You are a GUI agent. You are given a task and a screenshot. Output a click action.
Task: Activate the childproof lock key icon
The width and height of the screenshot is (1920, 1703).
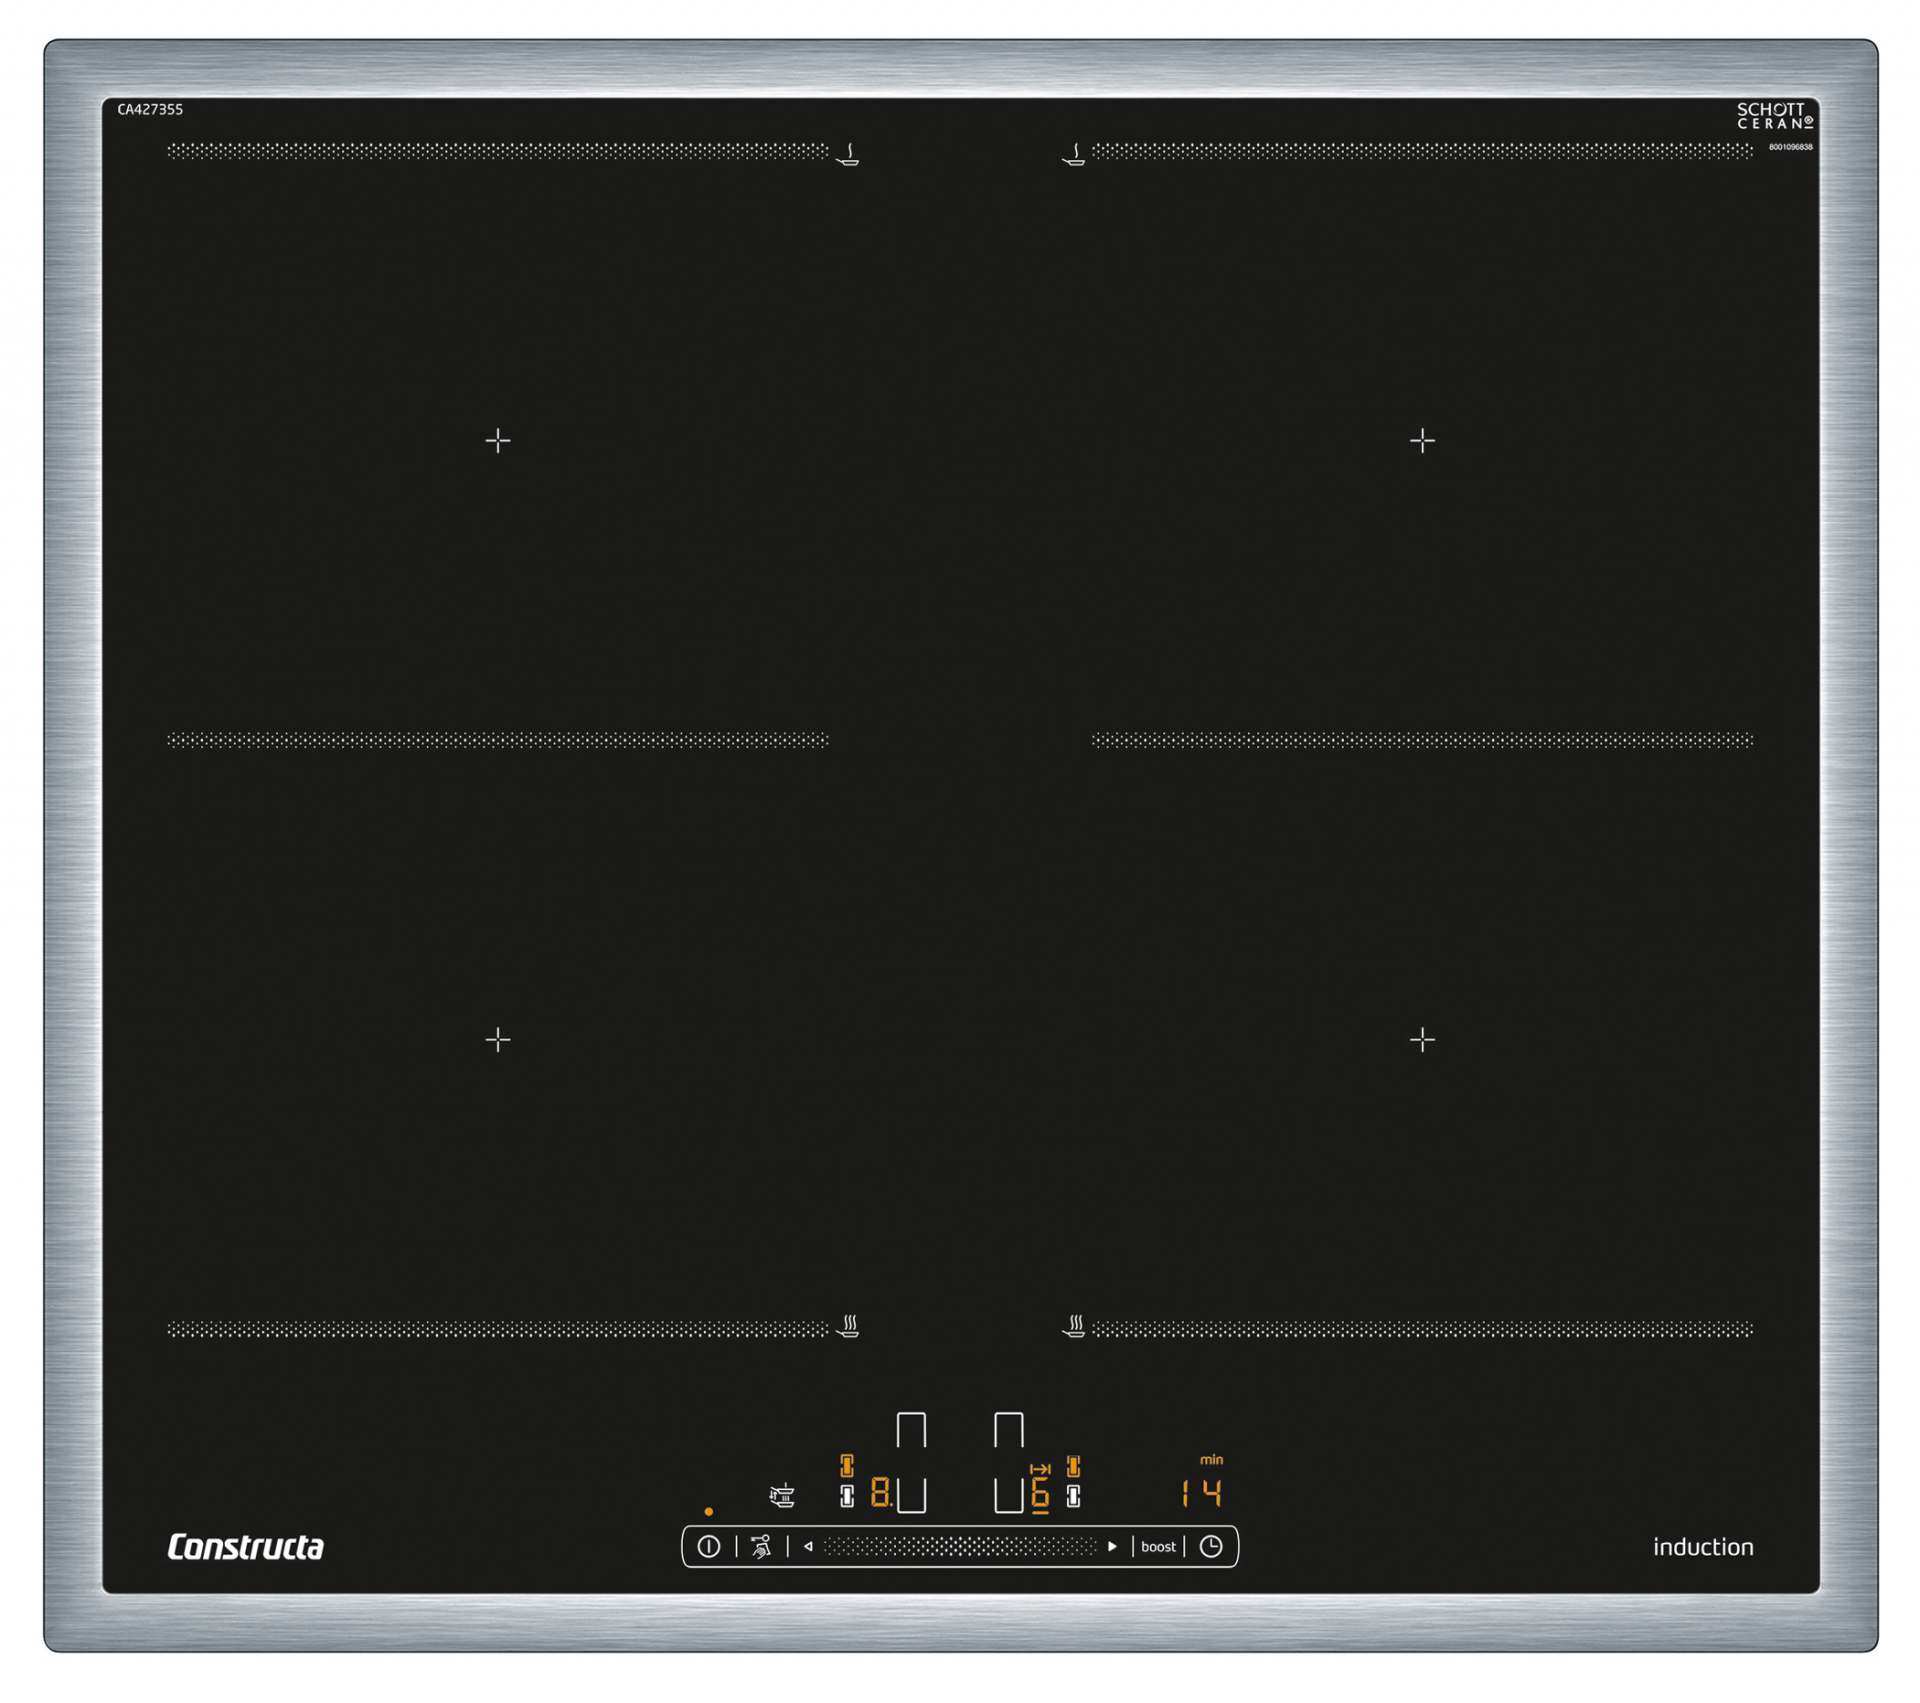[761, 1547]
